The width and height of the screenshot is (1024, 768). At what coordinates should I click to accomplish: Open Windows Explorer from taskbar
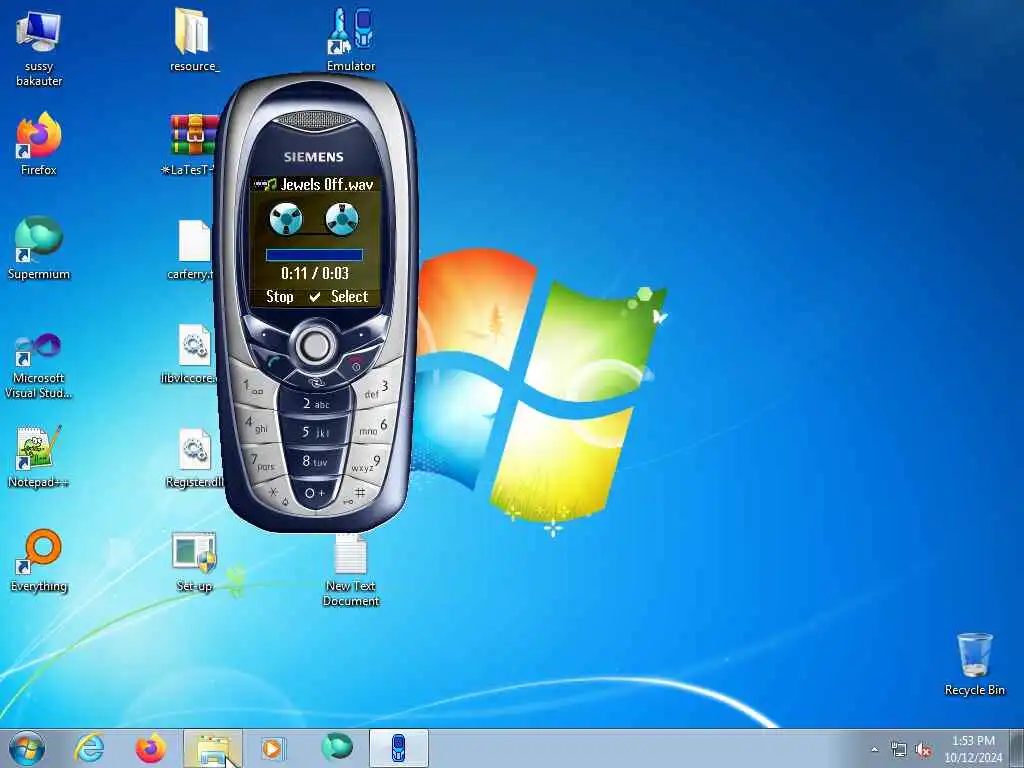pyautogui.click(x=213, y=748)
